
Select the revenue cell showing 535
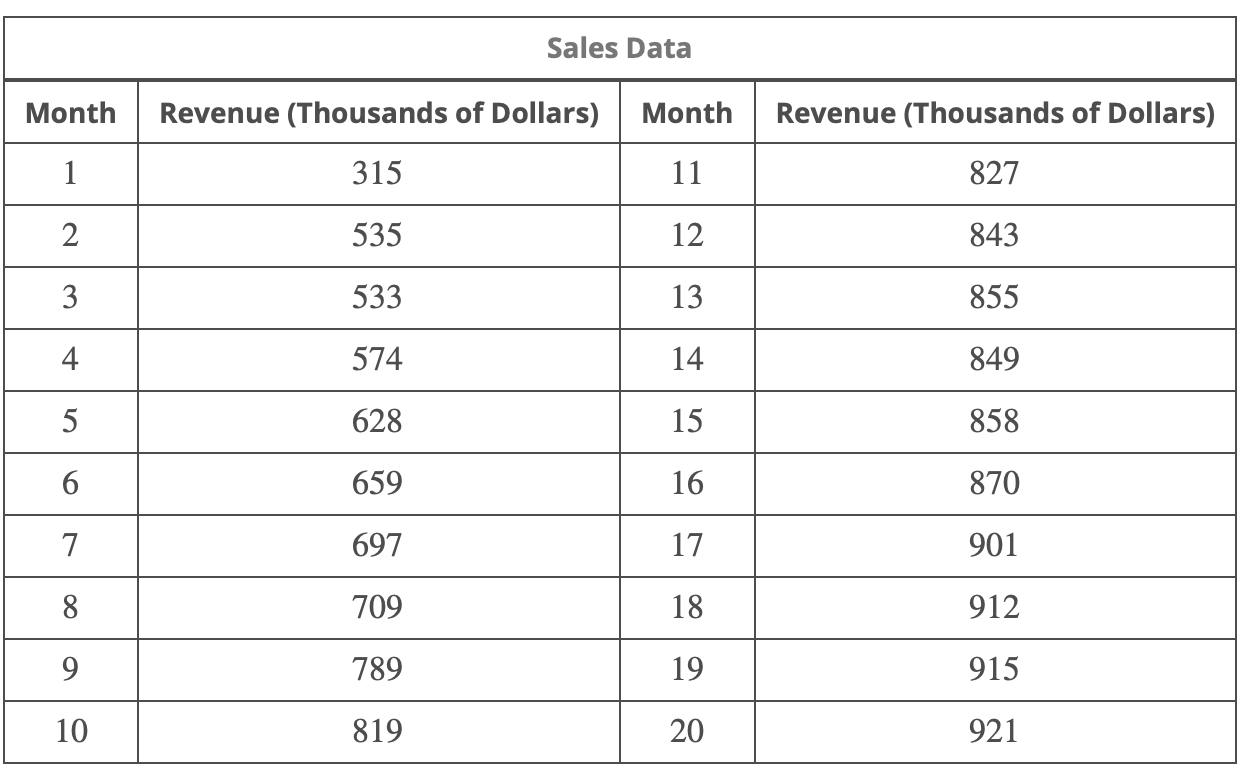tap(378, 236)
